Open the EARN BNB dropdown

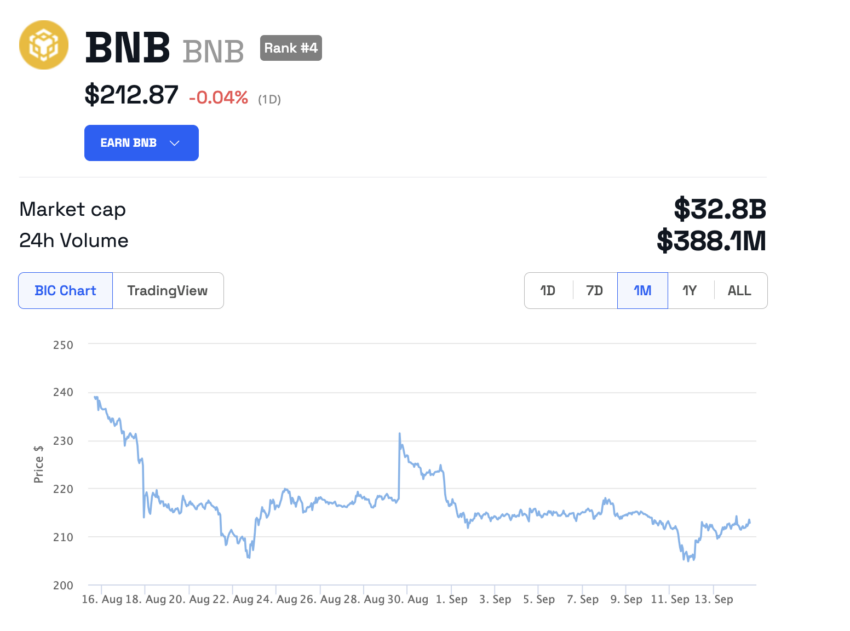[140, 142]
